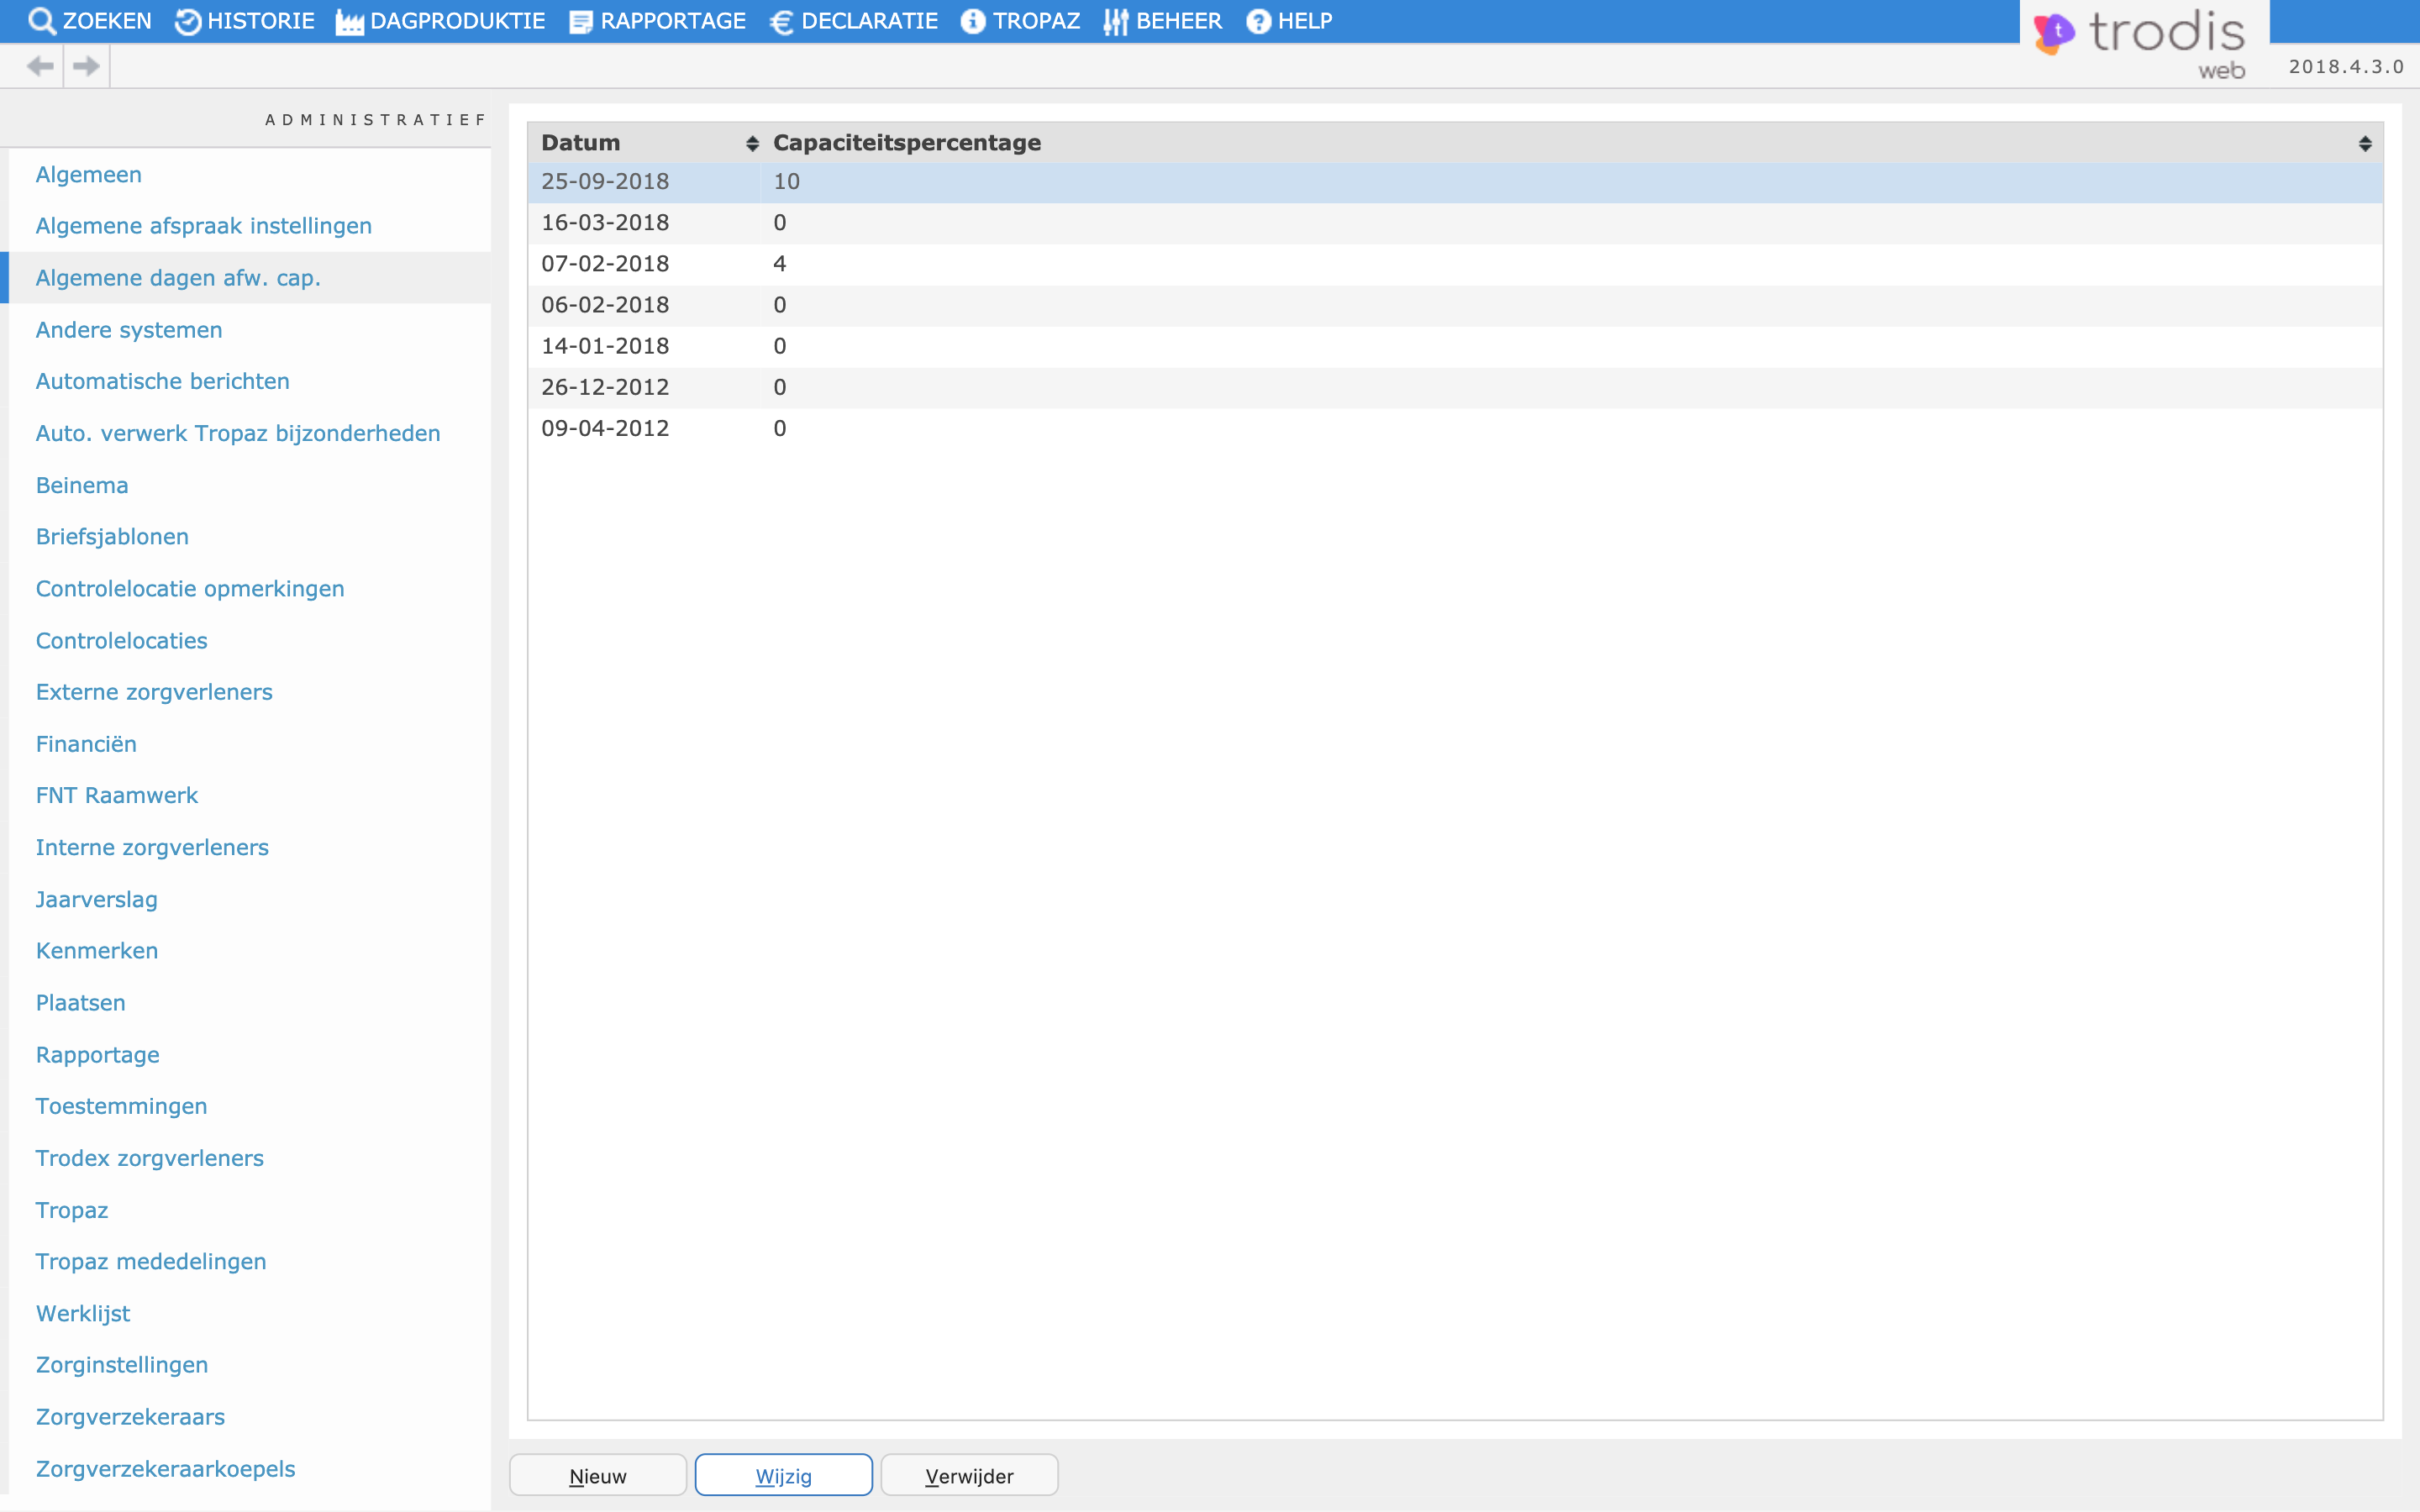Open Tropaz mededelingen
2420x1512 pixels.
tap(151, 1262)
